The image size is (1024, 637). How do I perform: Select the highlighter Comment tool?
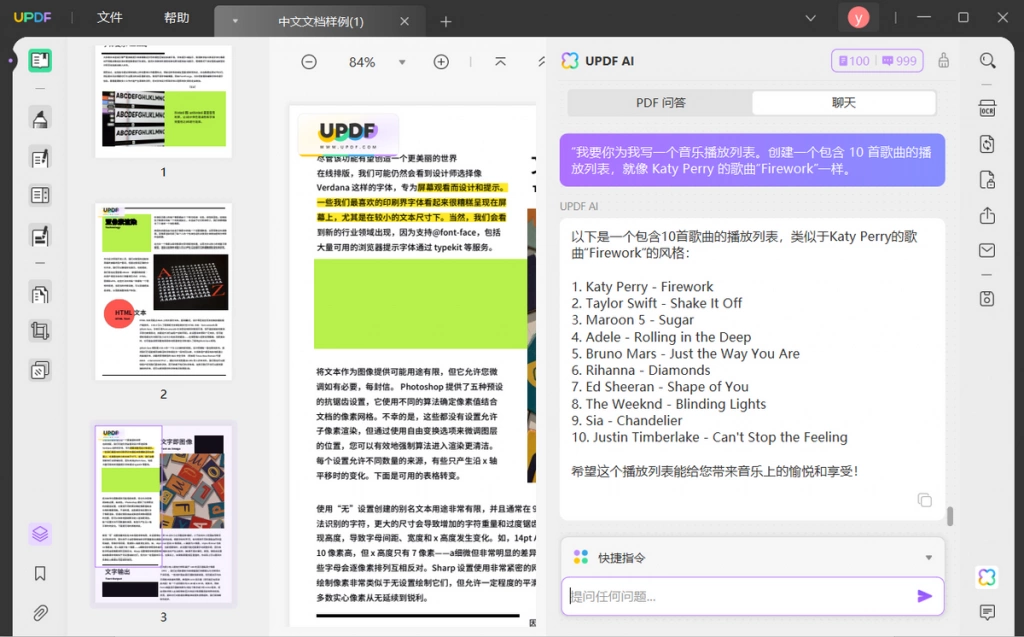pos(40,119)
